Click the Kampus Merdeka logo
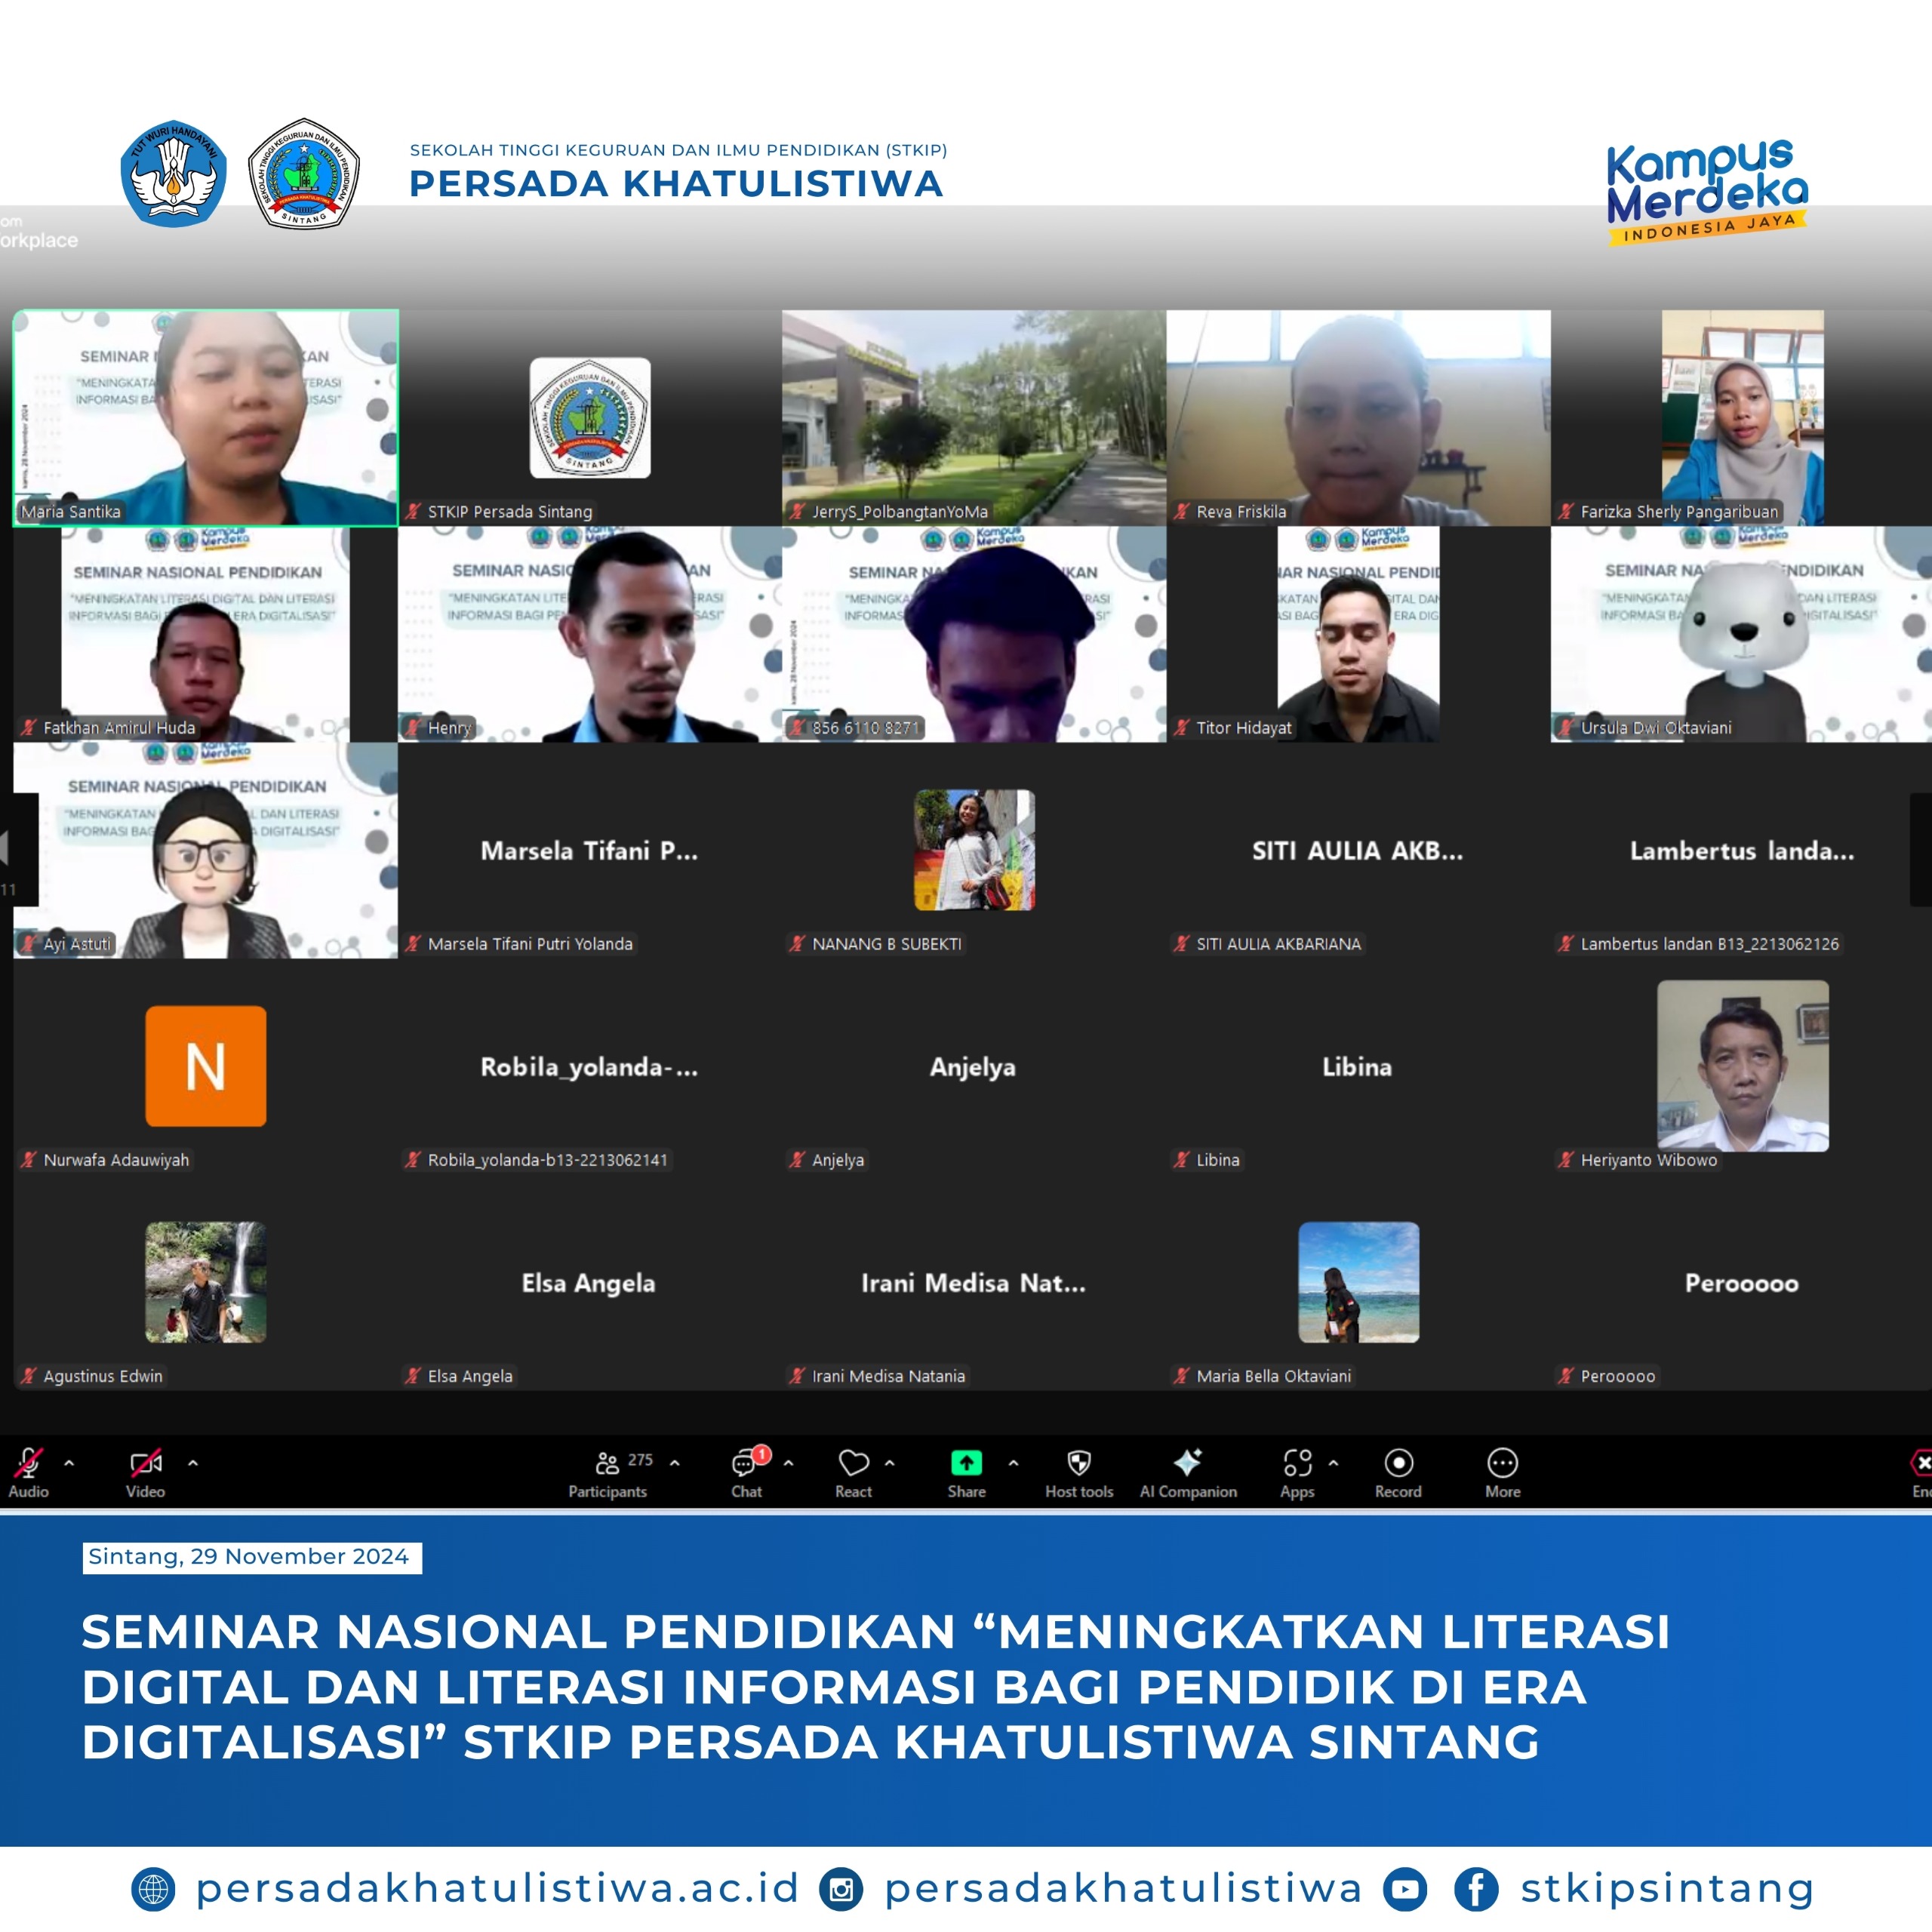 click(1707, 192)
